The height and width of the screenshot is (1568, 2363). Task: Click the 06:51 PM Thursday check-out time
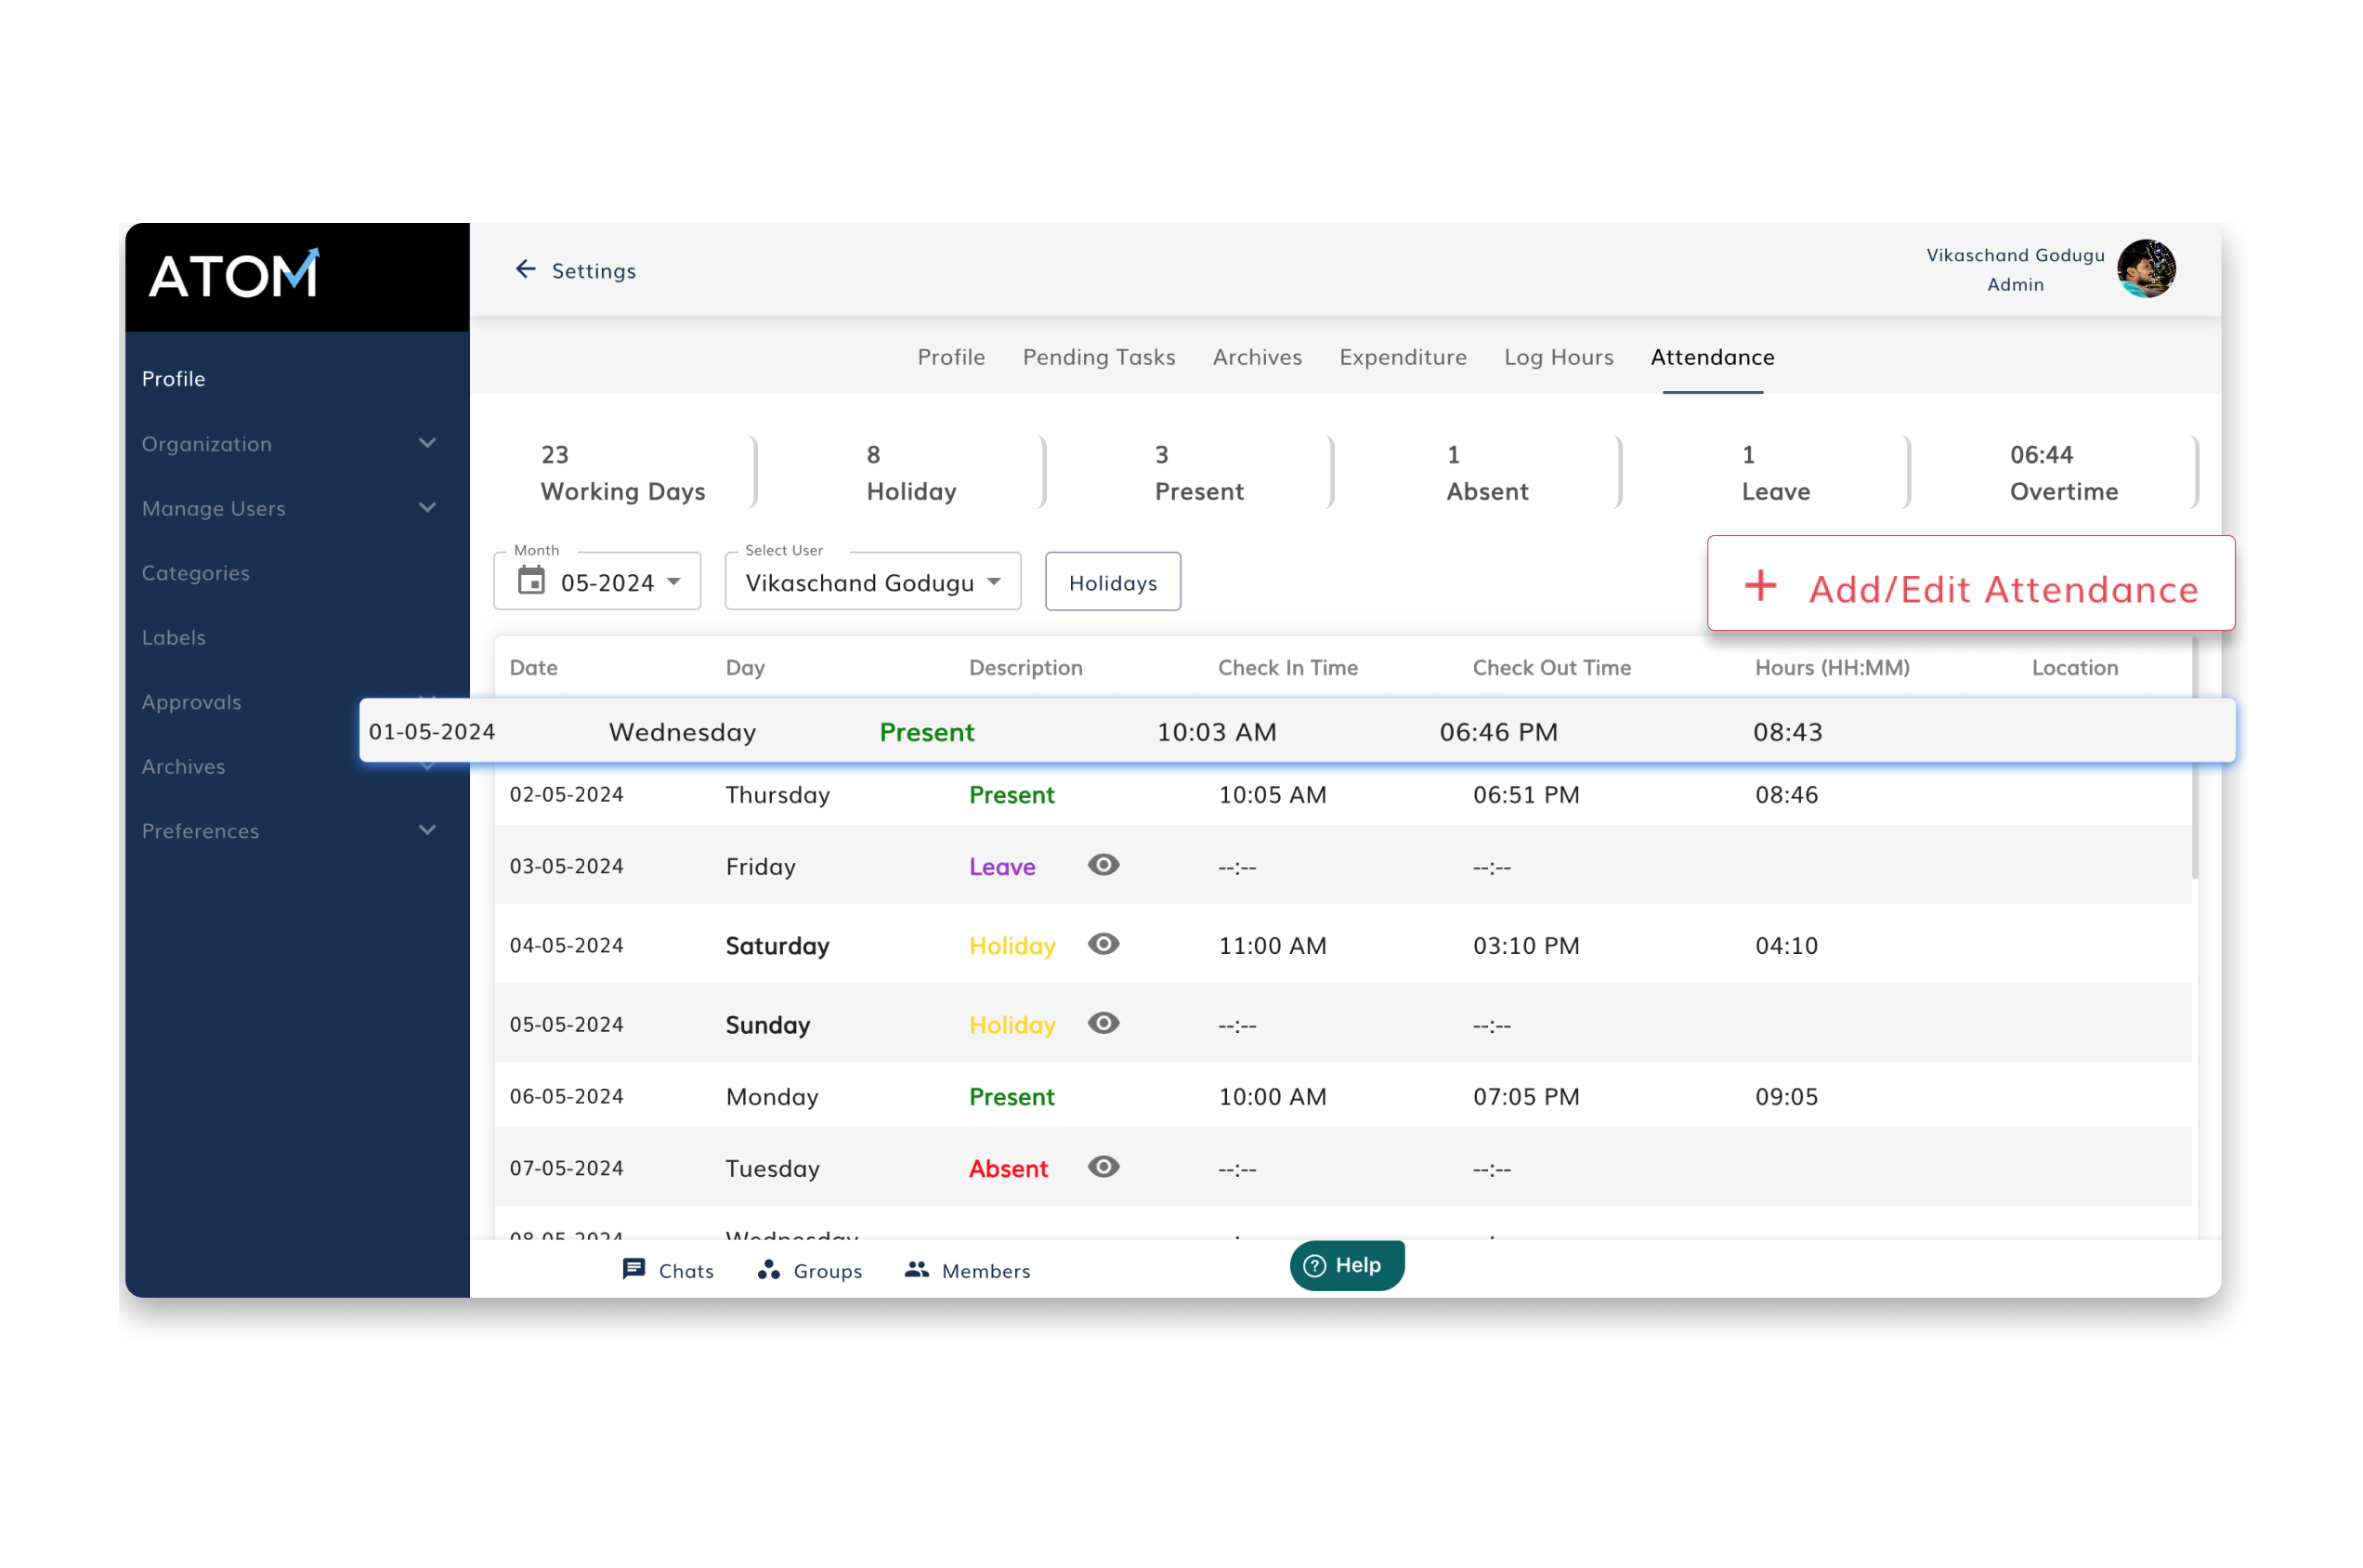(1526, 794)
